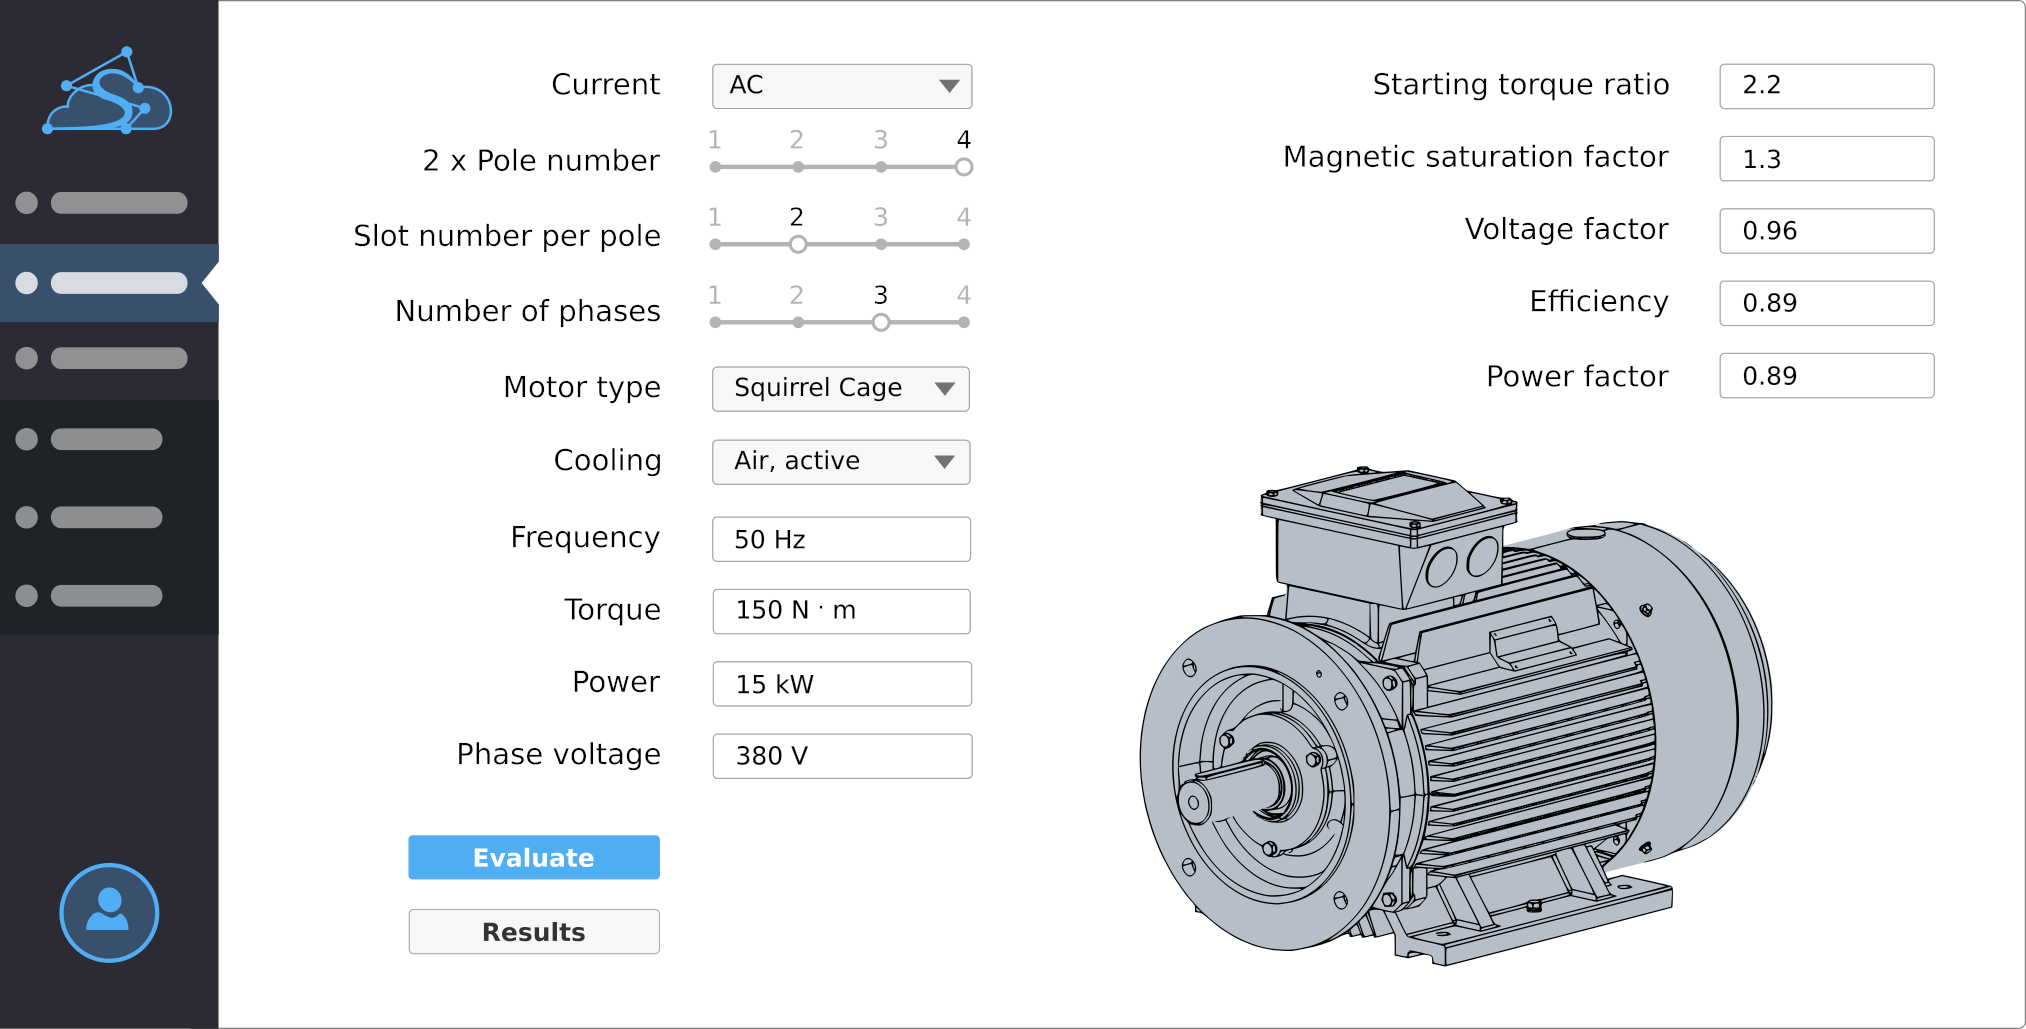Focus the Torque input field

840,611
